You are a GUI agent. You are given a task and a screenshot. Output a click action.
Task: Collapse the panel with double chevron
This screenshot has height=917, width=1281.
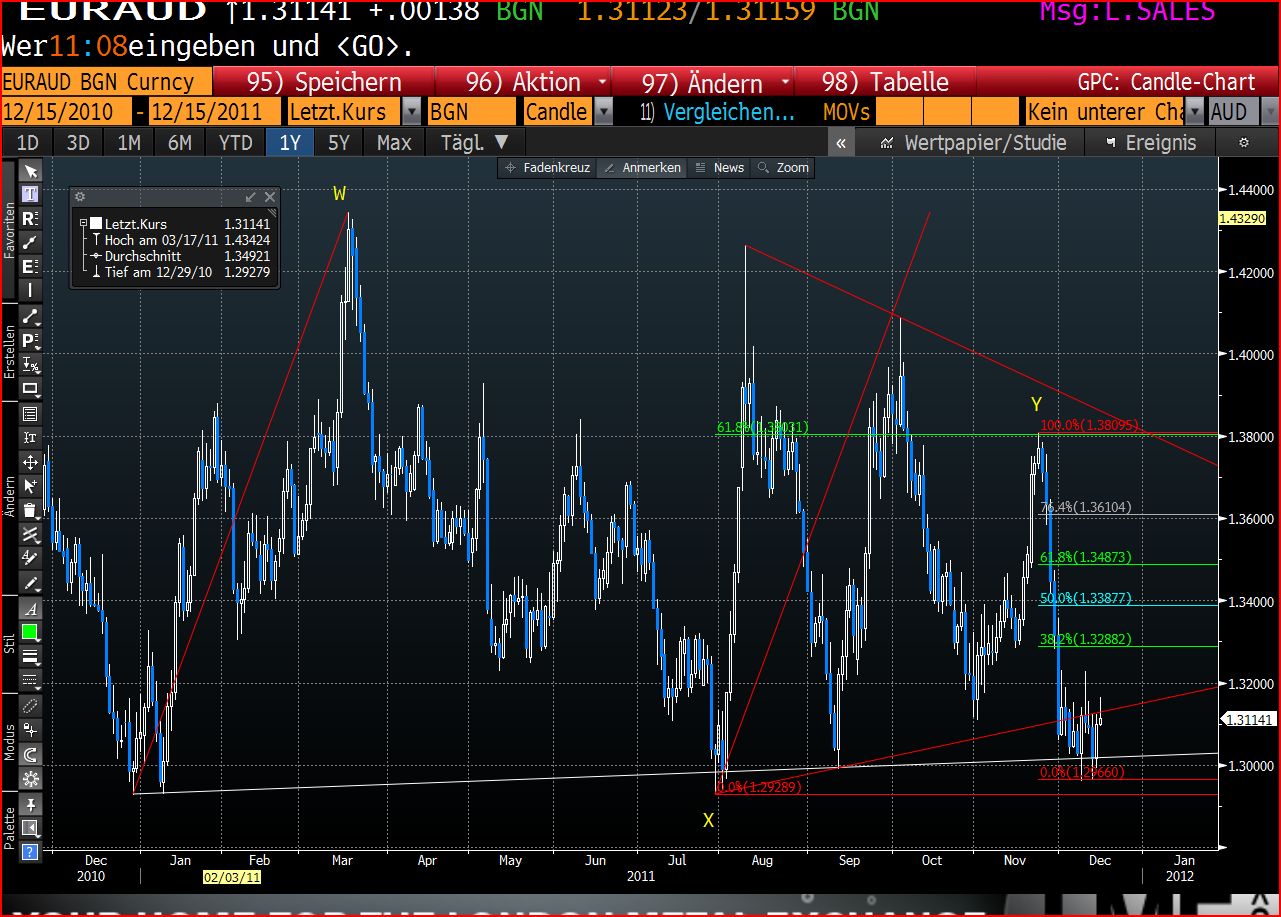pyautogui.click(x=841, y=143)
